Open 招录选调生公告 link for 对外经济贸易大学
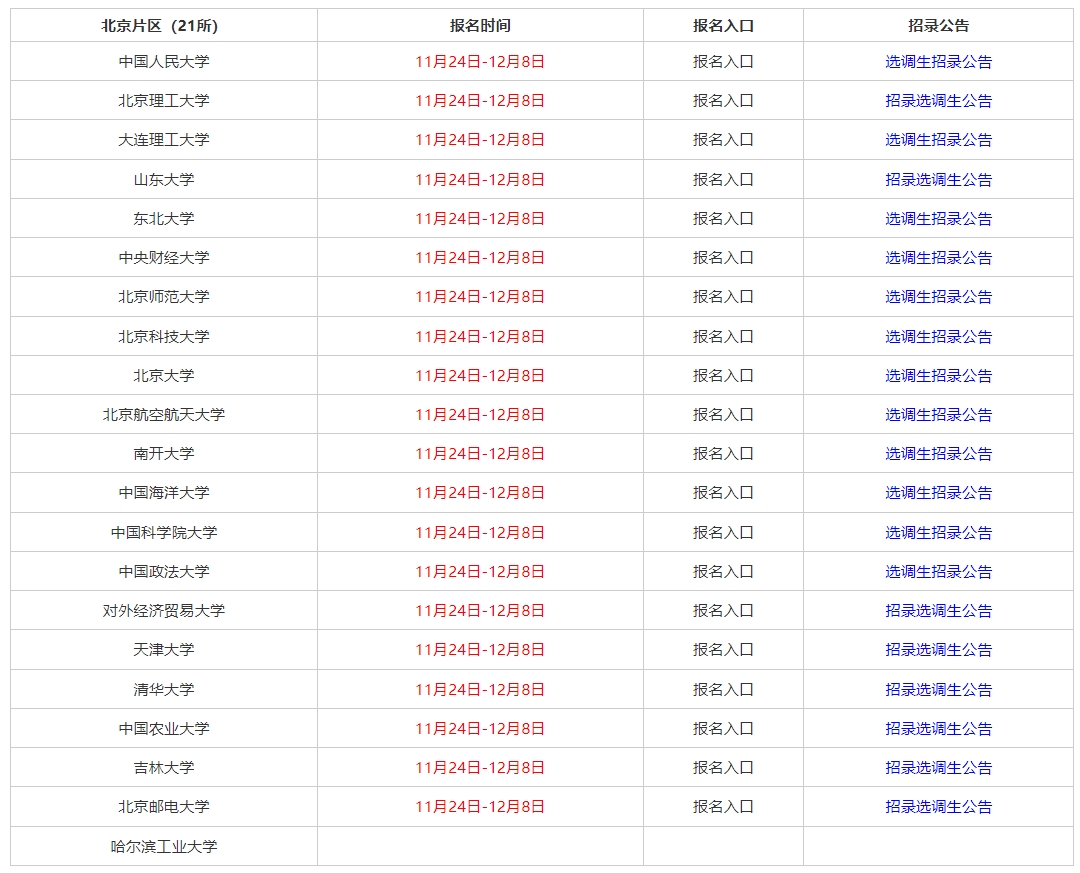This screenshot has width=1080, height=873. pos(938,610)
